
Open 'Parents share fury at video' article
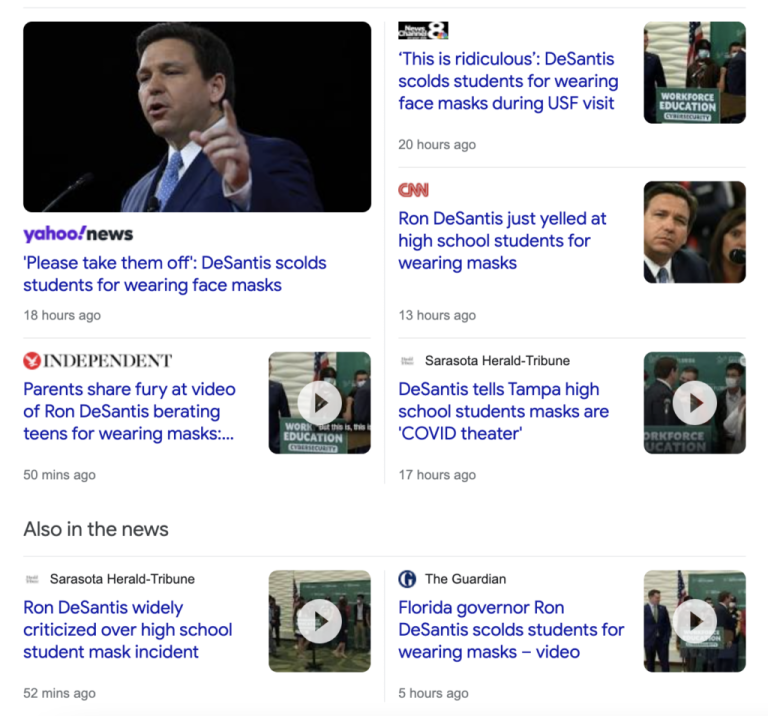point(129,411)
